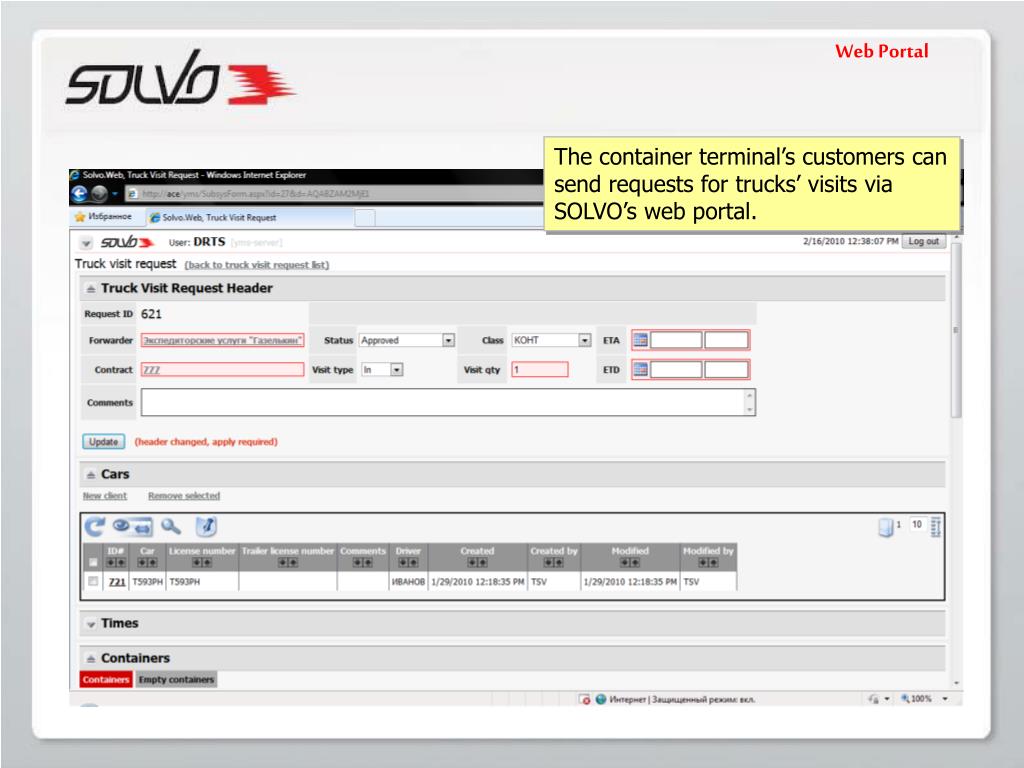Collapse the Containers section
This screenshot has height=768, width=1024.
tap(91, 658)
